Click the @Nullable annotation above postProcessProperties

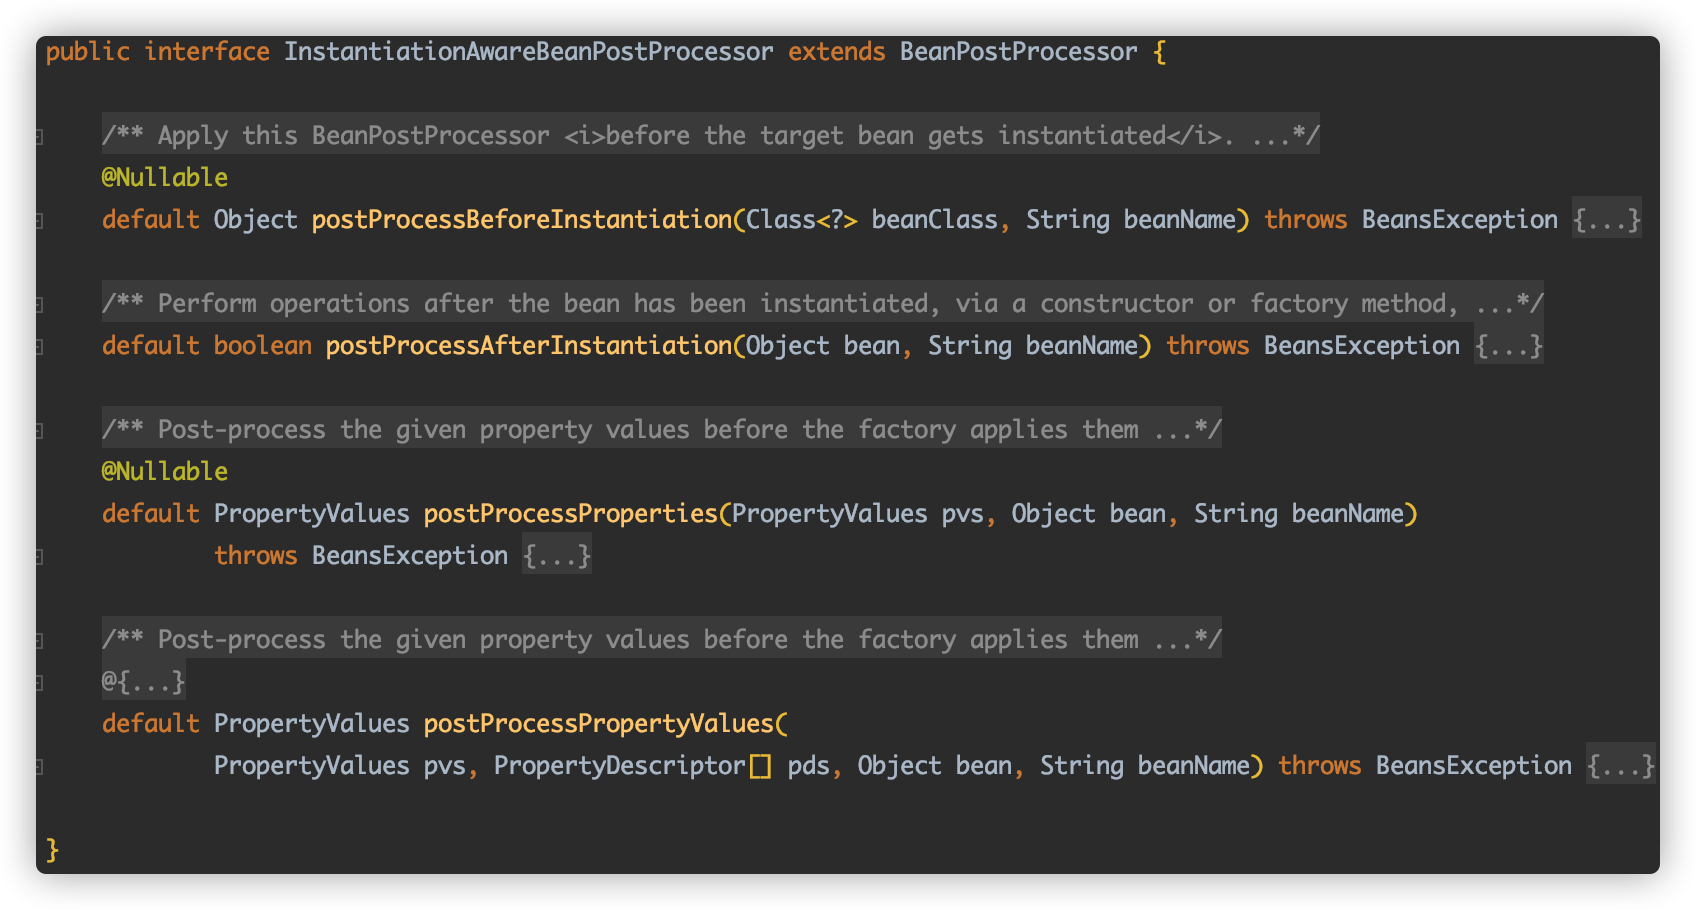(164, 471)
